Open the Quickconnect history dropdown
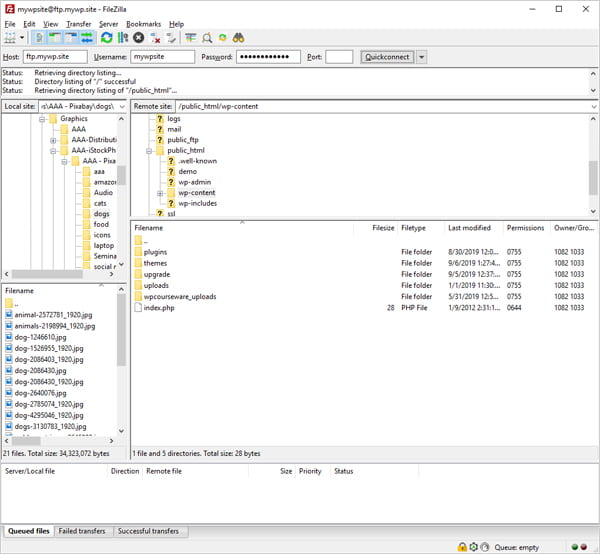600x554 pixels. [421, 57]
